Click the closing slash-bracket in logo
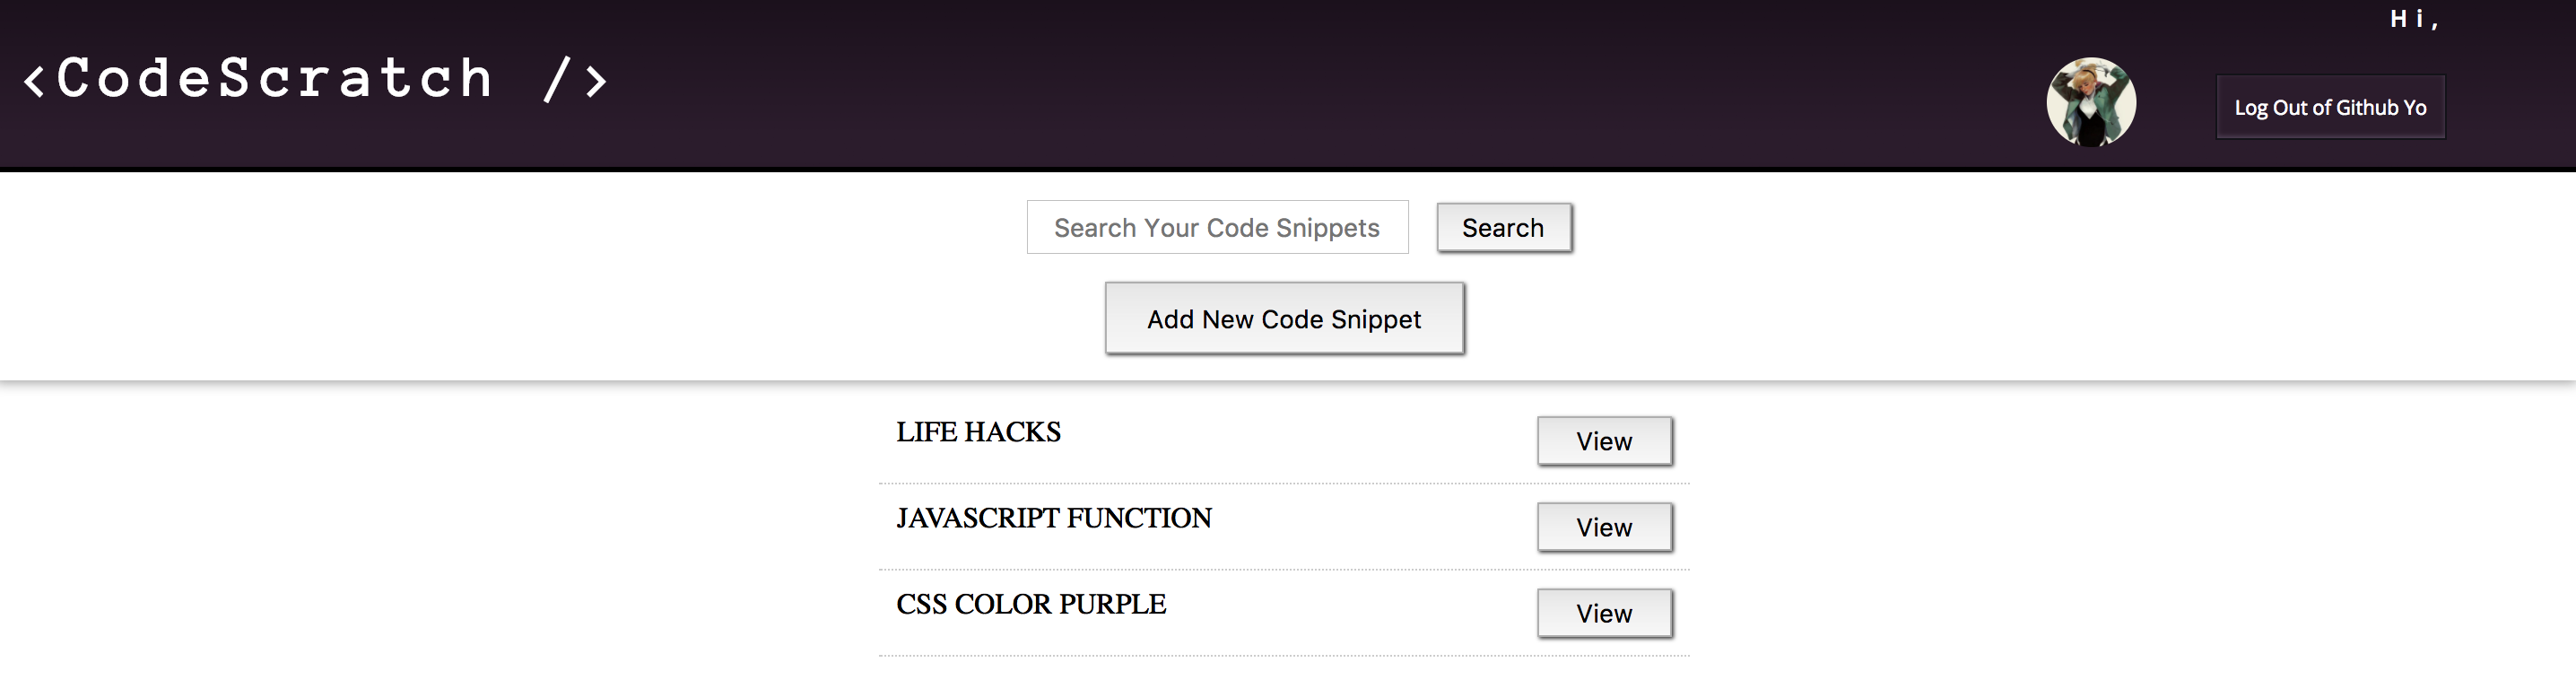The height and width of the screenshot is (680, 2576). [x=575, y=80]
